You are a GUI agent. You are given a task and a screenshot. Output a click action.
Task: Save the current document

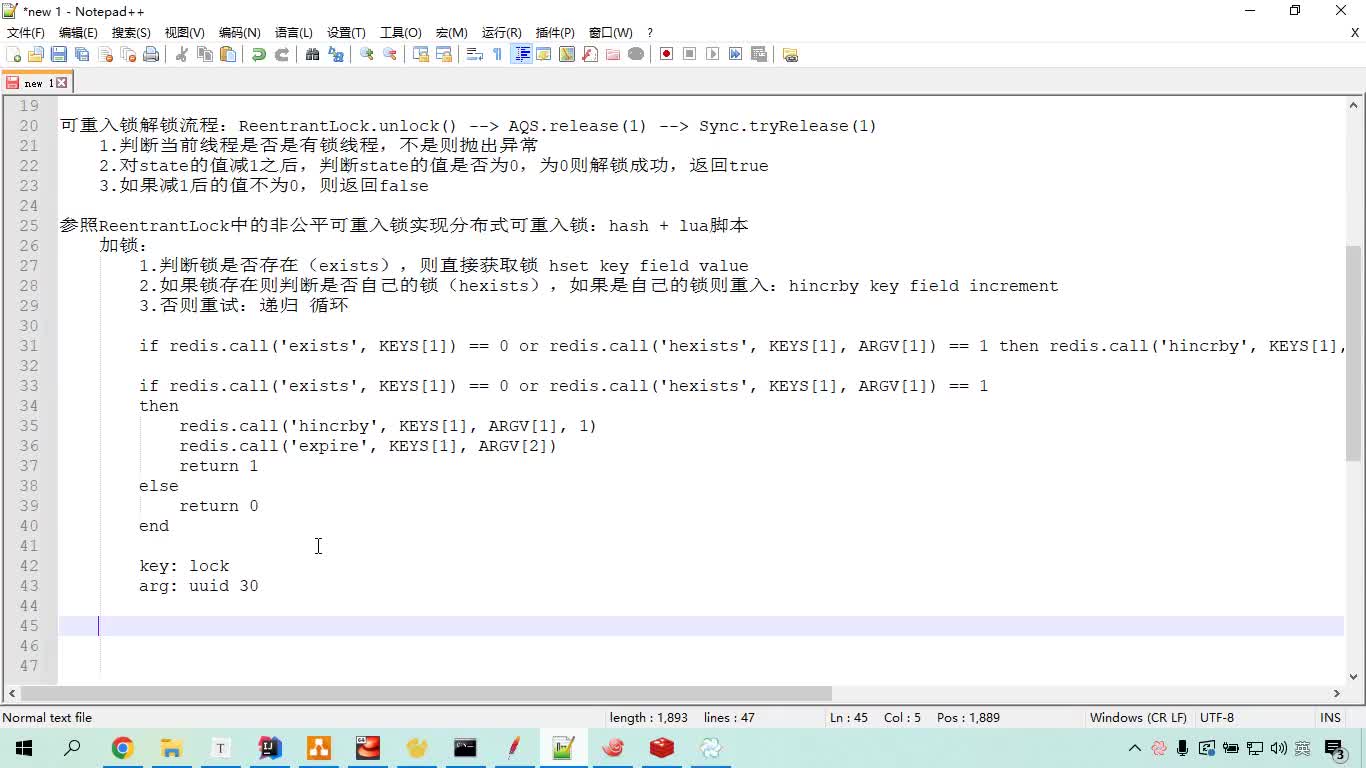[x=59, y=55]
